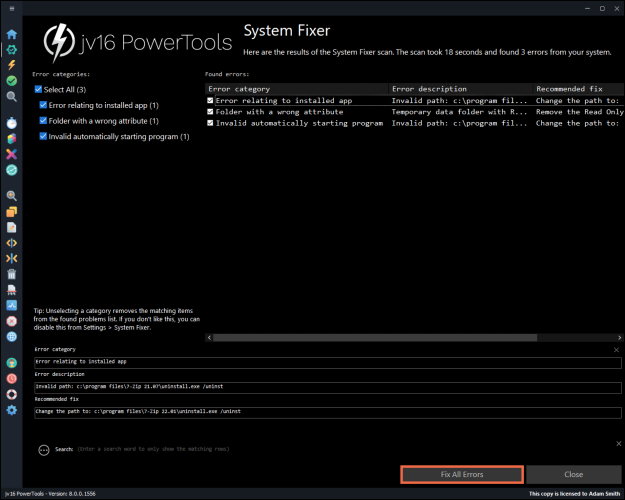Toggle Invalid automatically starting program (1) category
This screenshot has height=500, width=625.
click(43, 136)
